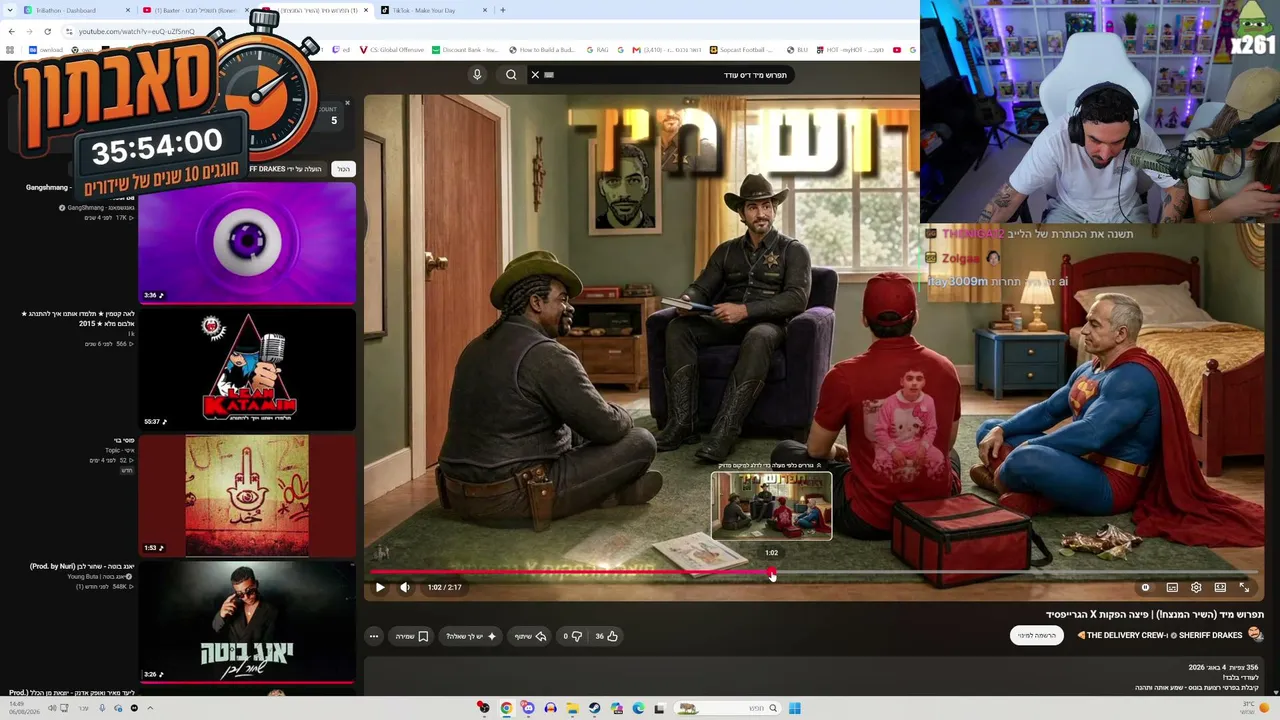Switch to theater mode
Viewport: 1280px width, 720px height.
tap(1220, 587)
